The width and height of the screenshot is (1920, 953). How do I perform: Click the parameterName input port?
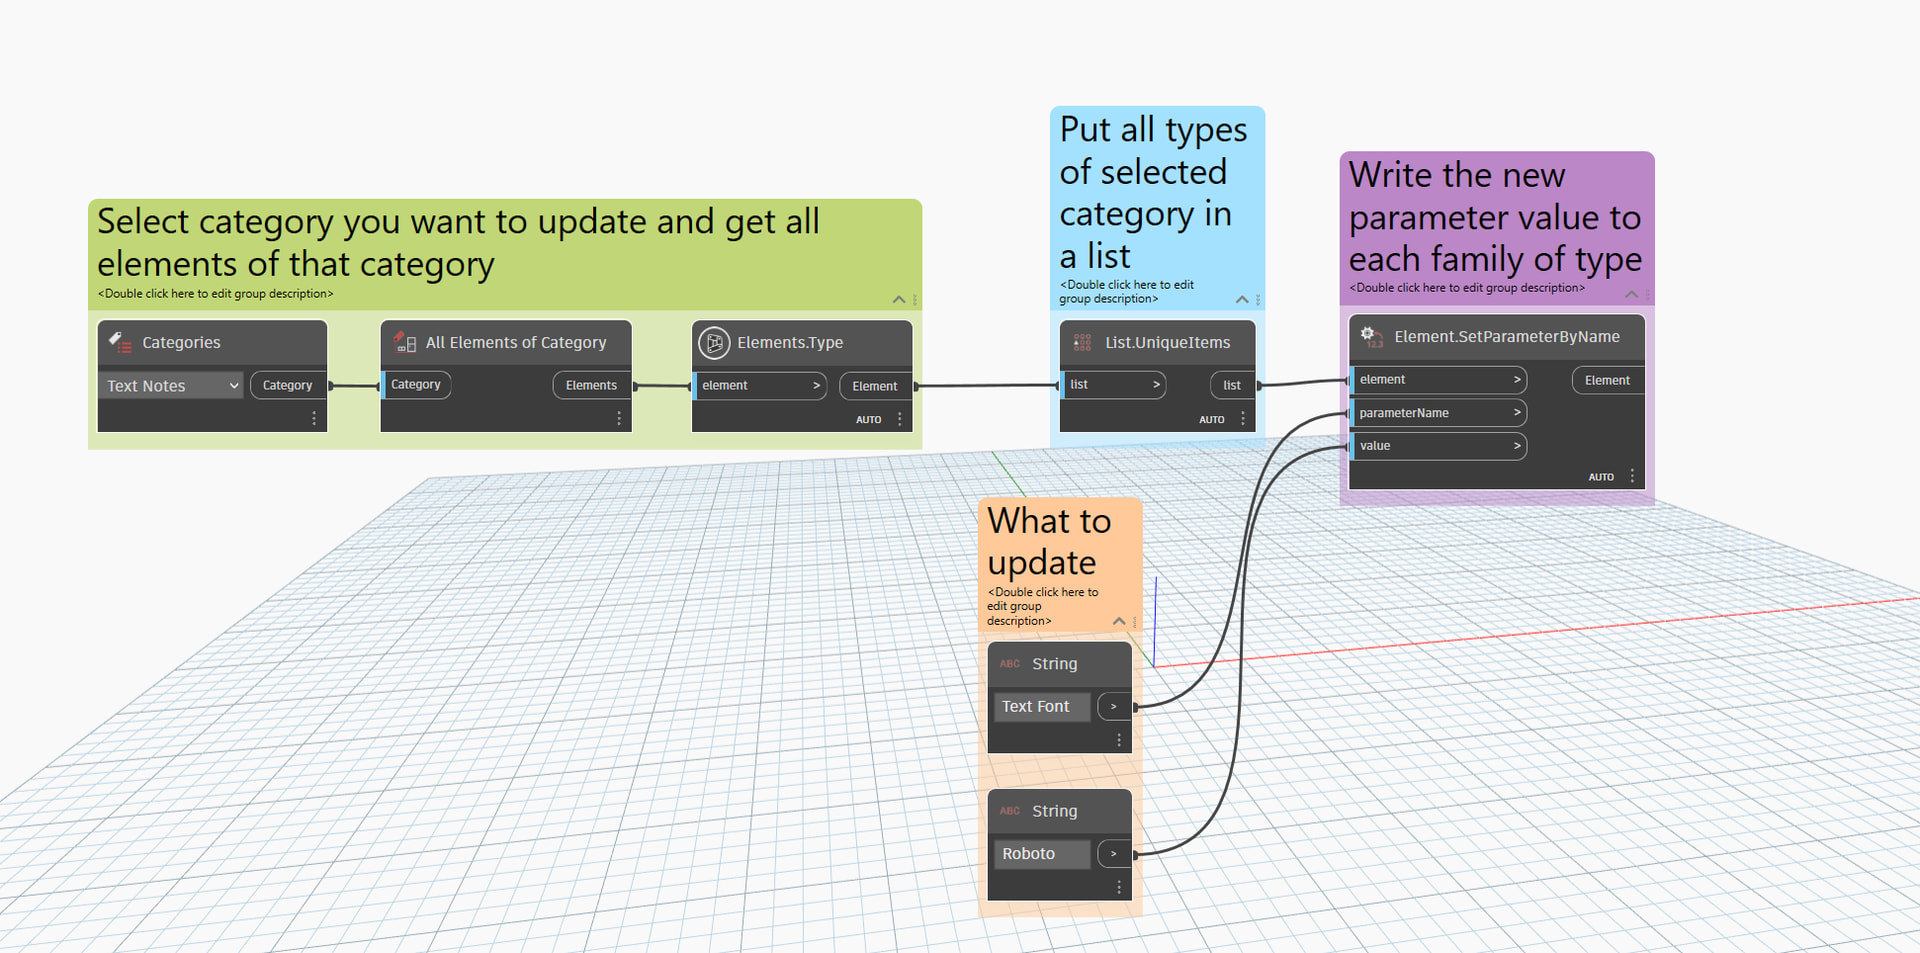point(1438,413)
